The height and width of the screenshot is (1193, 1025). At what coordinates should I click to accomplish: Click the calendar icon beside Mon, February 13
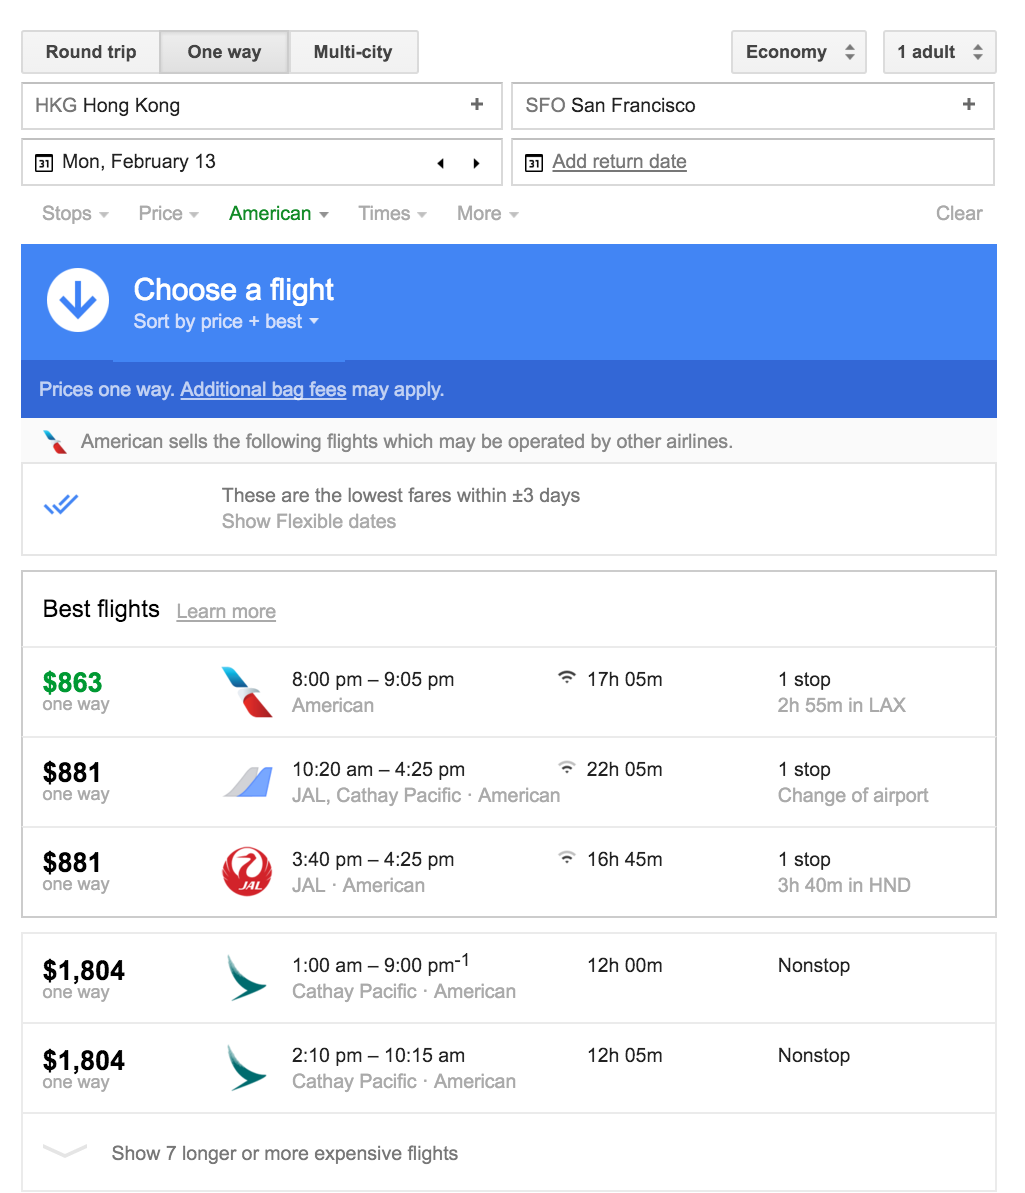click(x=44, y=163)
